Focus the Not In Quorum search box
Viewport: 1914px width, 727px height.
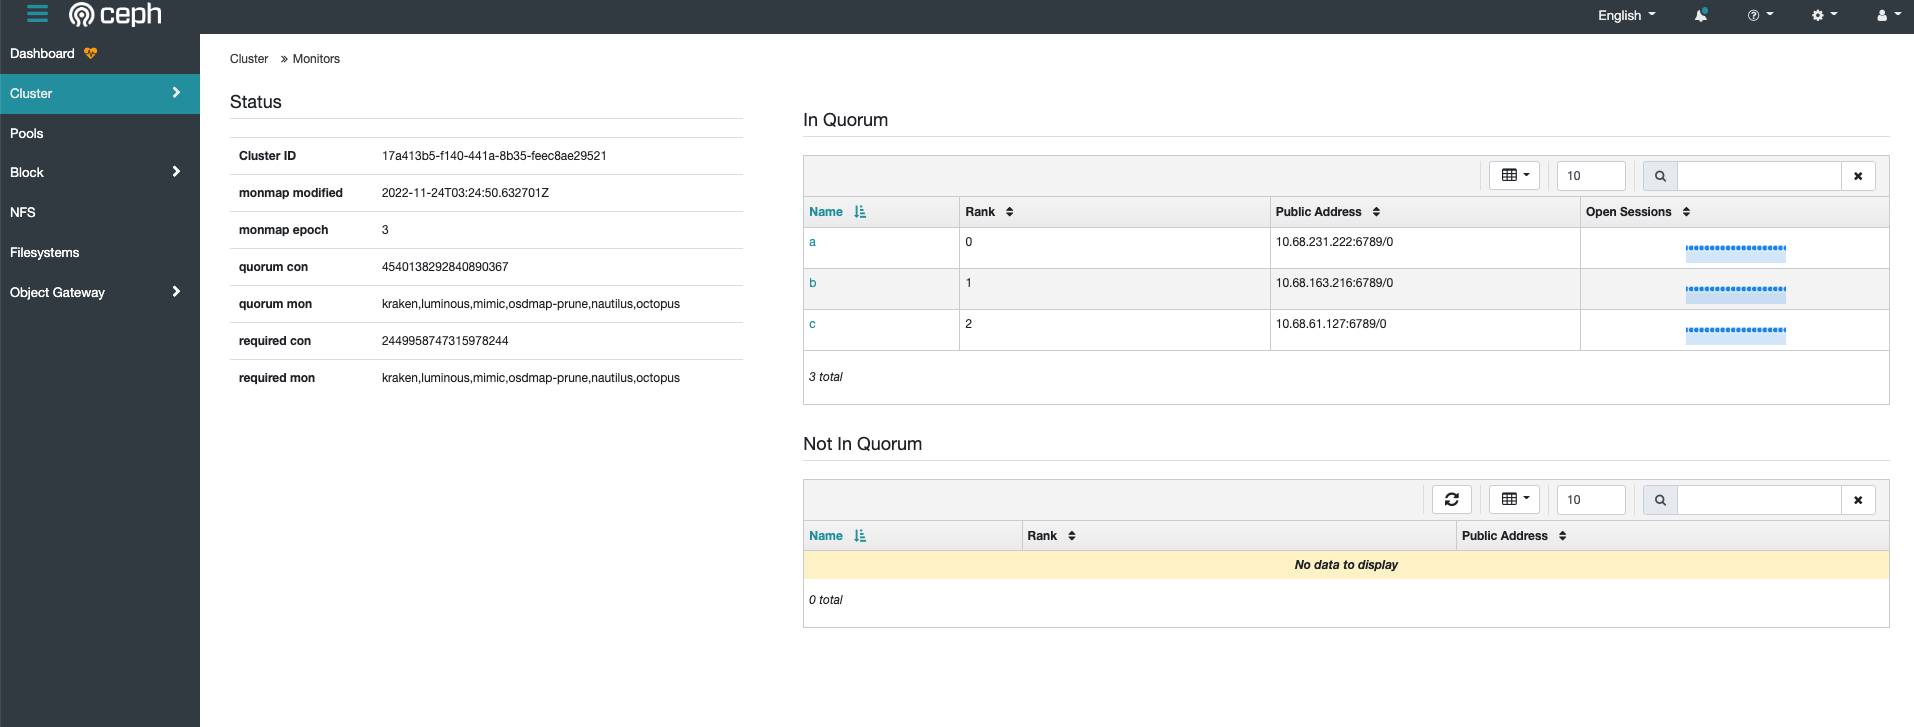click(1759, 500)
